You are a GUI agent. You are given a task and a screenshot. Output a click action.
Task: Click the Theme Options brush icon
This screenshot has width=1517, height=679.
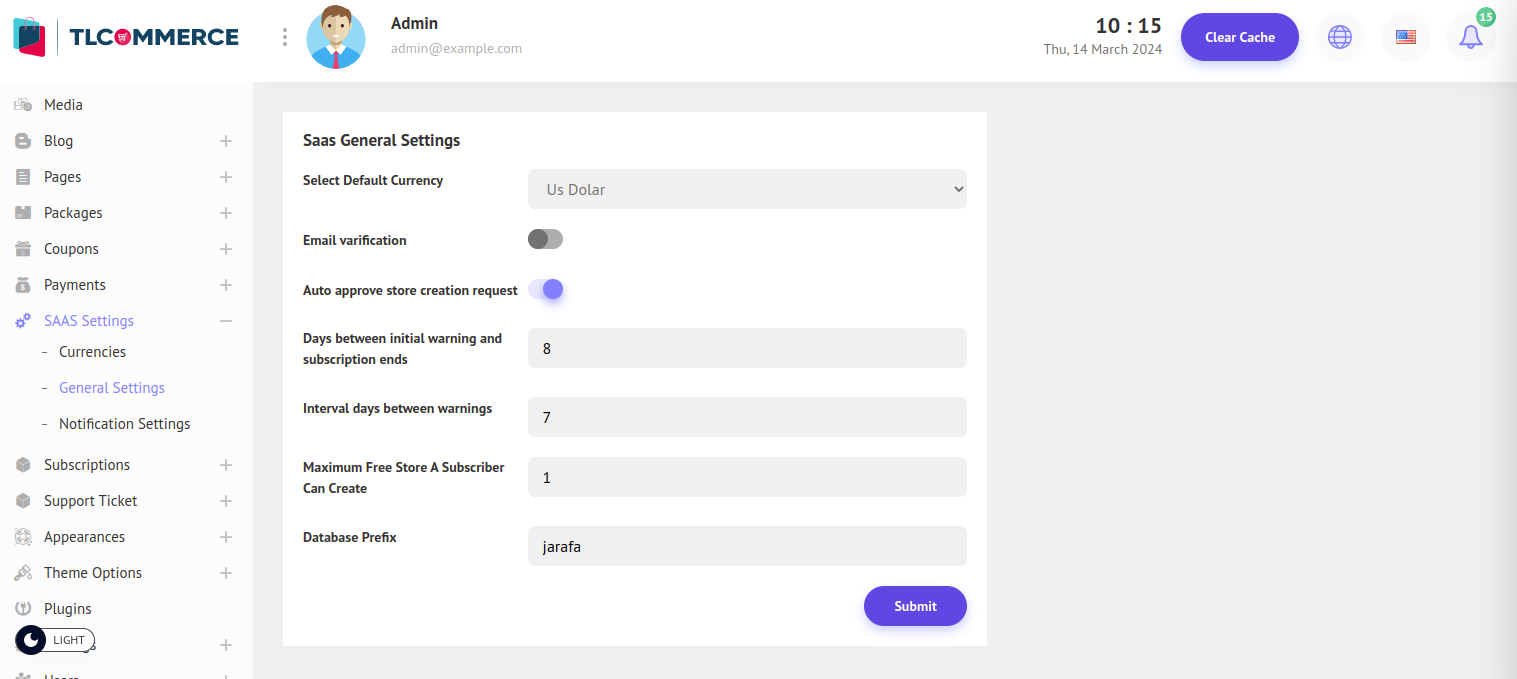click(x=23, y=573)
